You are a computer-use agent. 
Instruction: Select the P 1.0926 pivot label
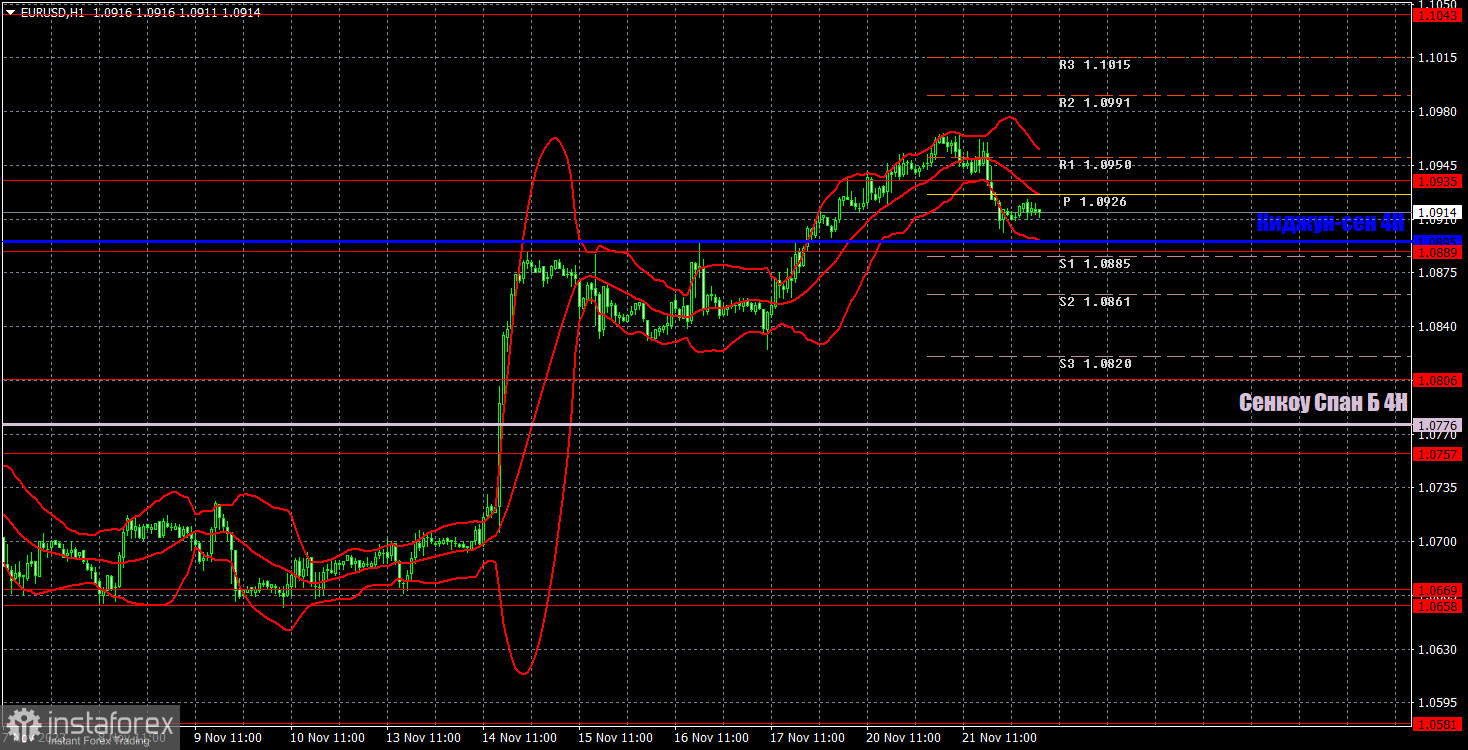click(1095, 202)
